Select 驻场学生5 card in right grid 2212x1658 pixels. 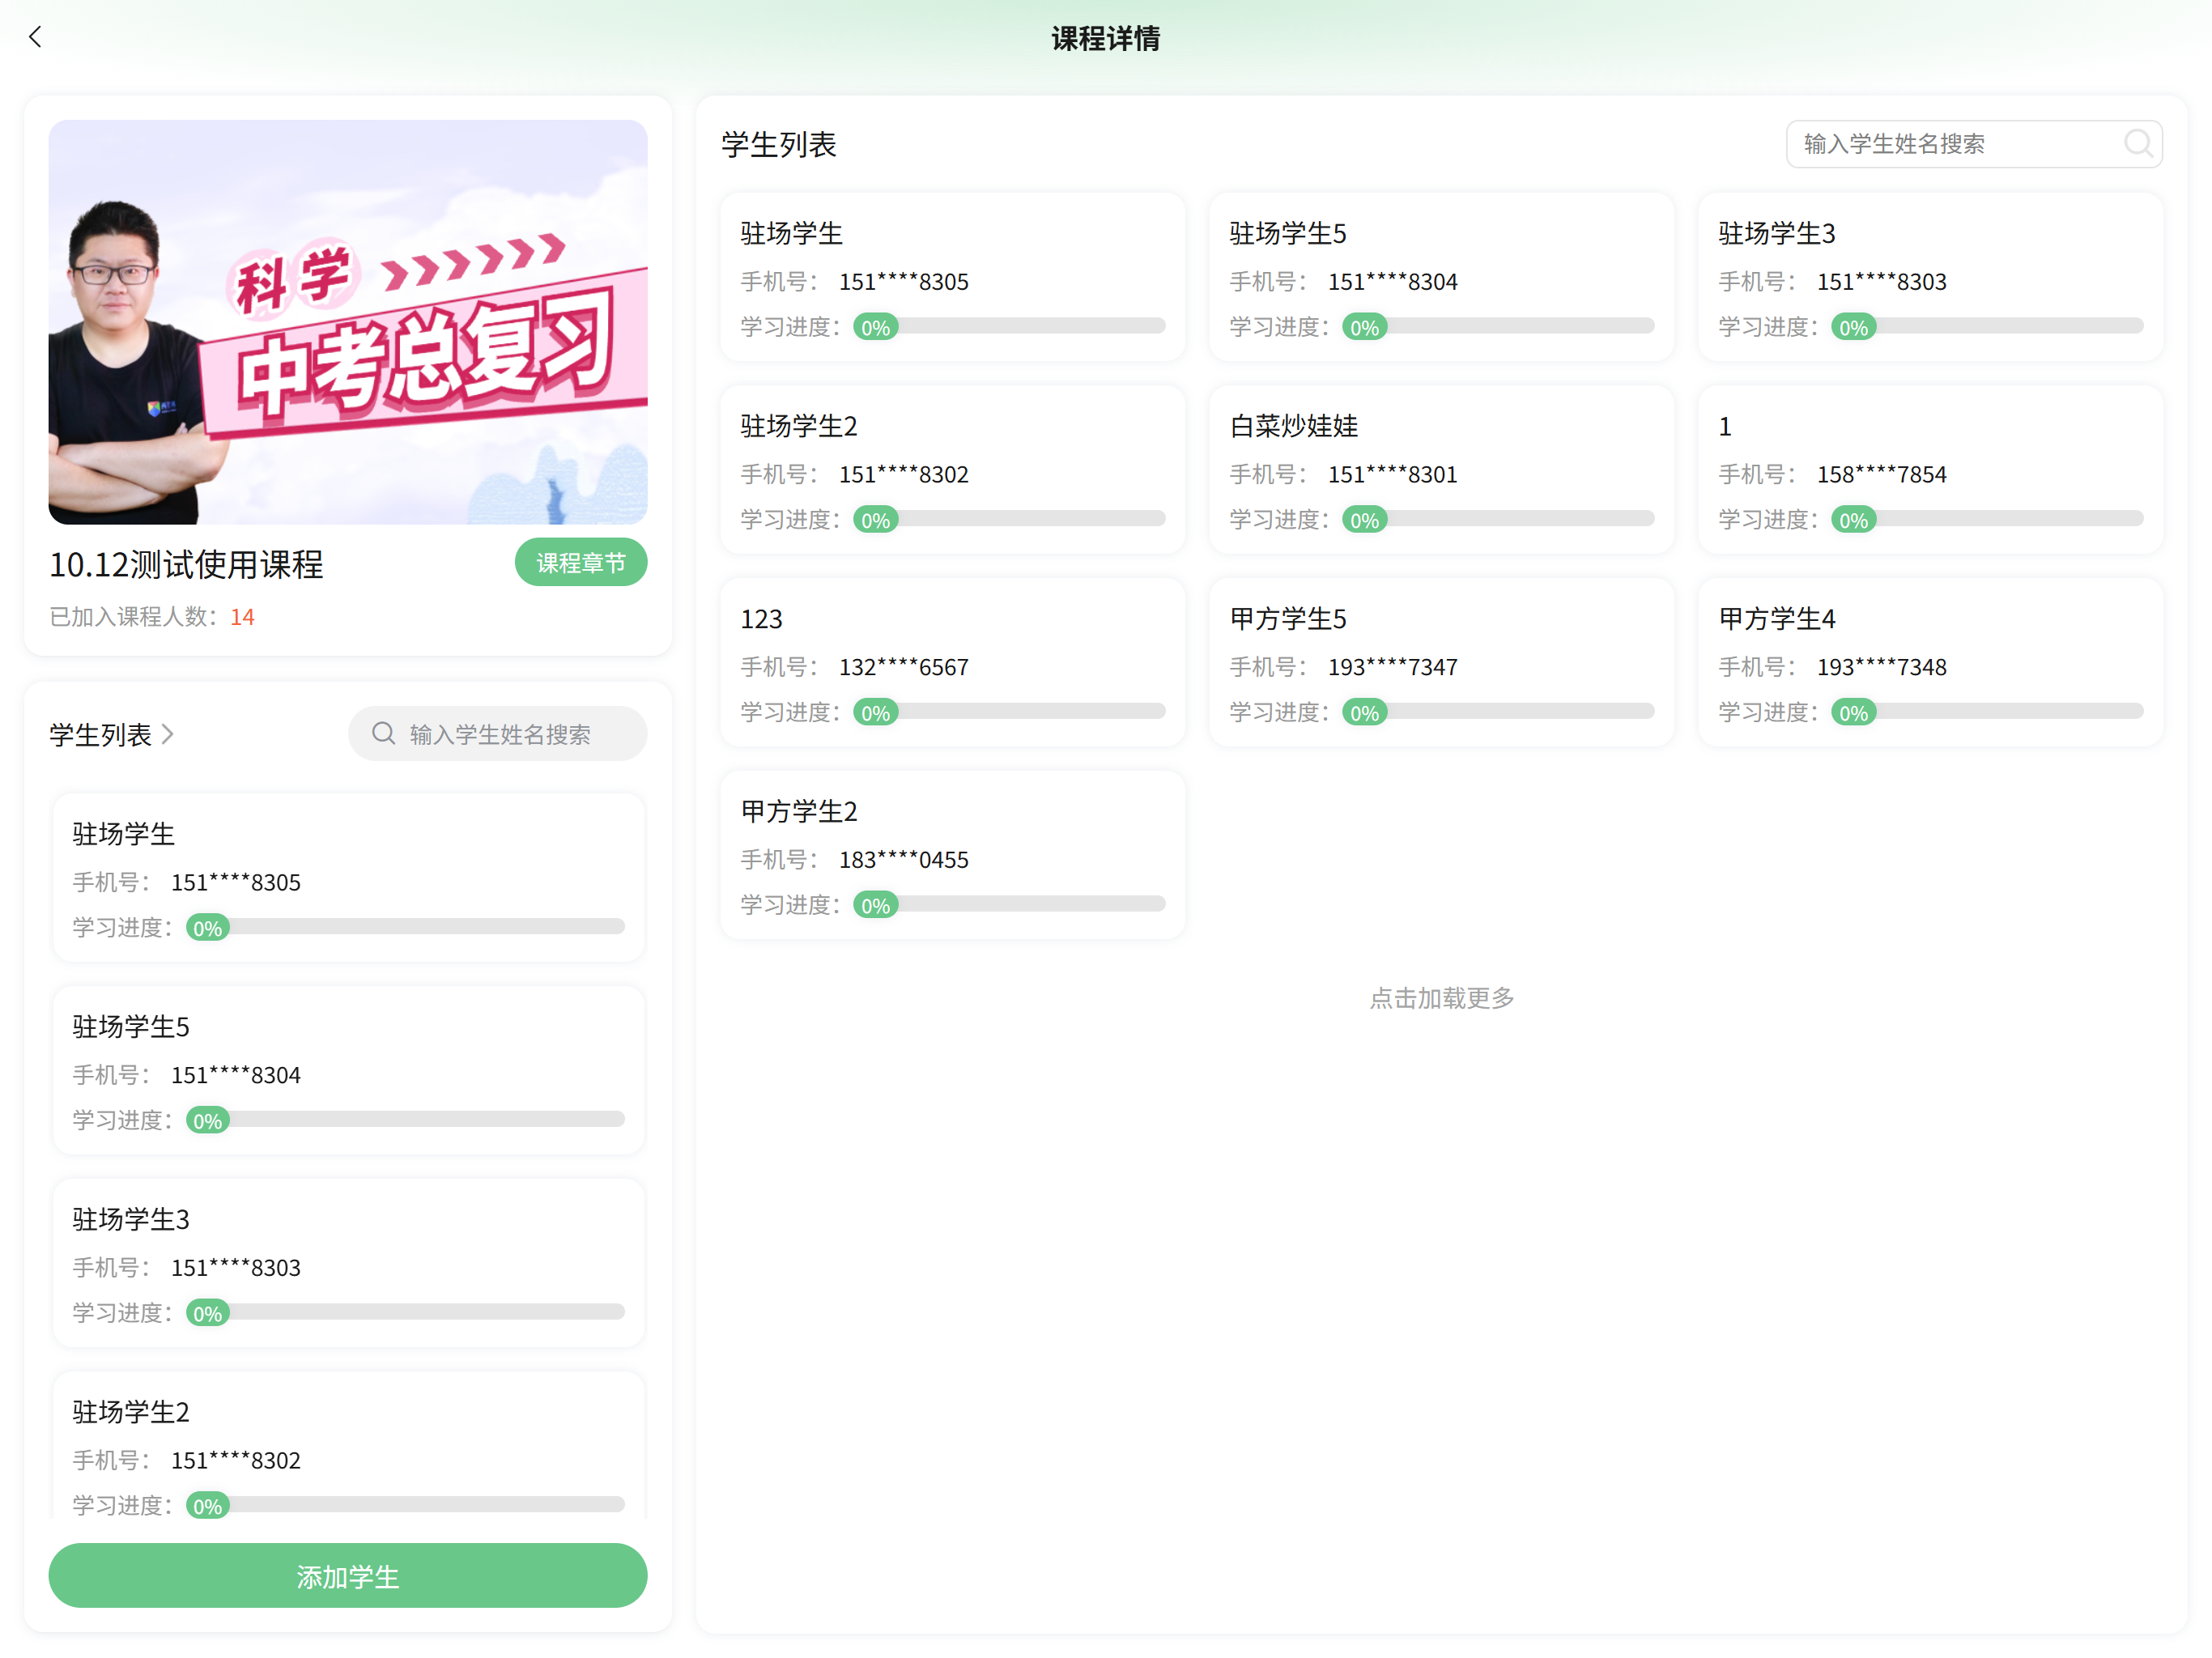point(1440,277)
